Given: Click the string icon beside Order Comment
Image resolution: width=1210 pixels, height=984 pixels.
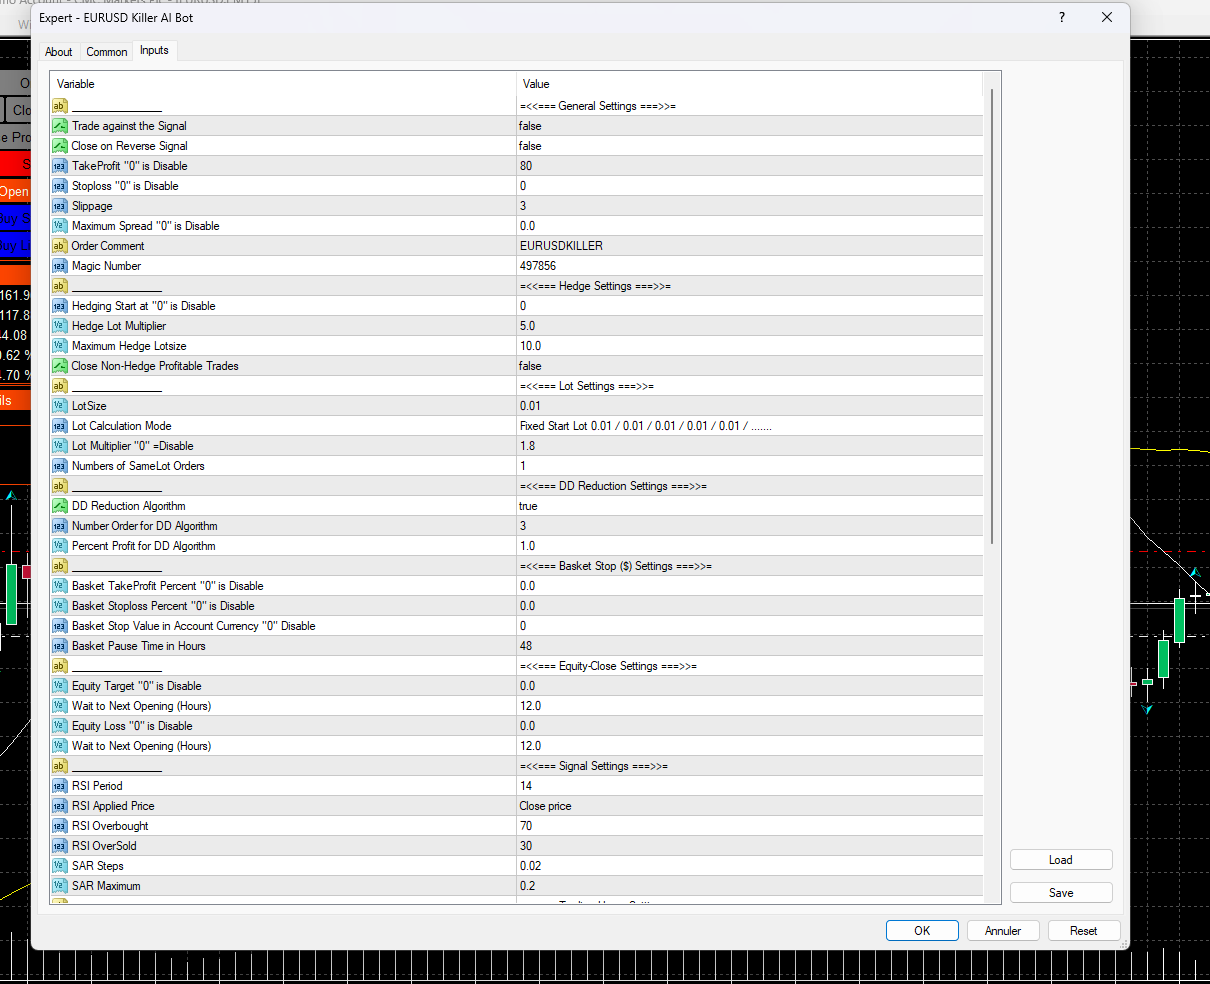Looking at the screenshot, I should tap(60, 246).
